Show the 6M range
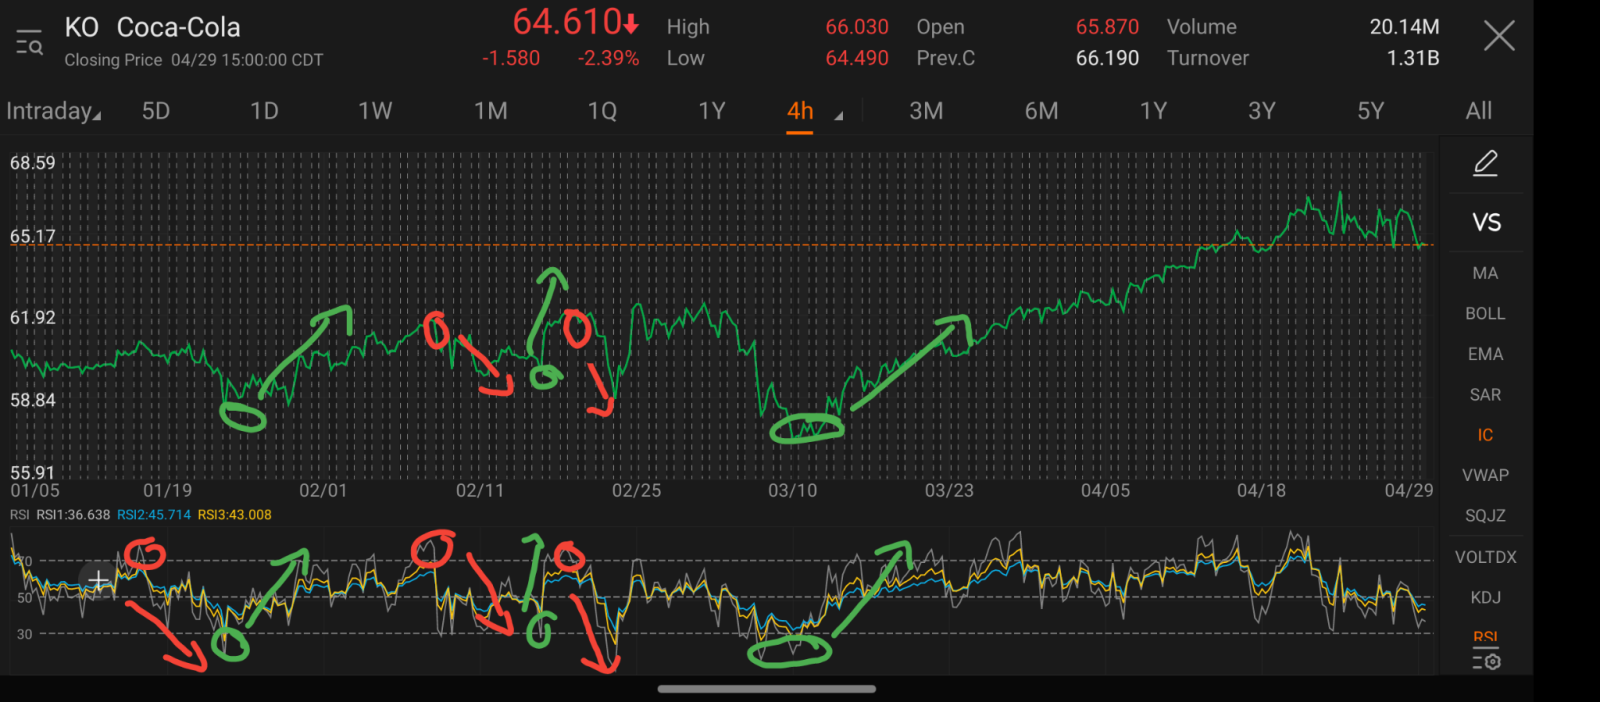This screenshot has width=1600, height=702. (1041, 111)
